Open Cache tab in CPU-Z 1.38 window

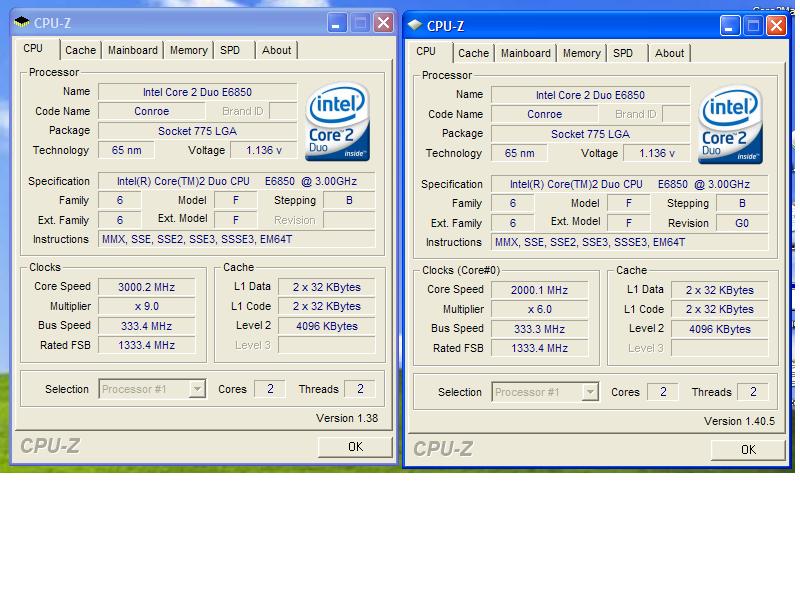80,50
